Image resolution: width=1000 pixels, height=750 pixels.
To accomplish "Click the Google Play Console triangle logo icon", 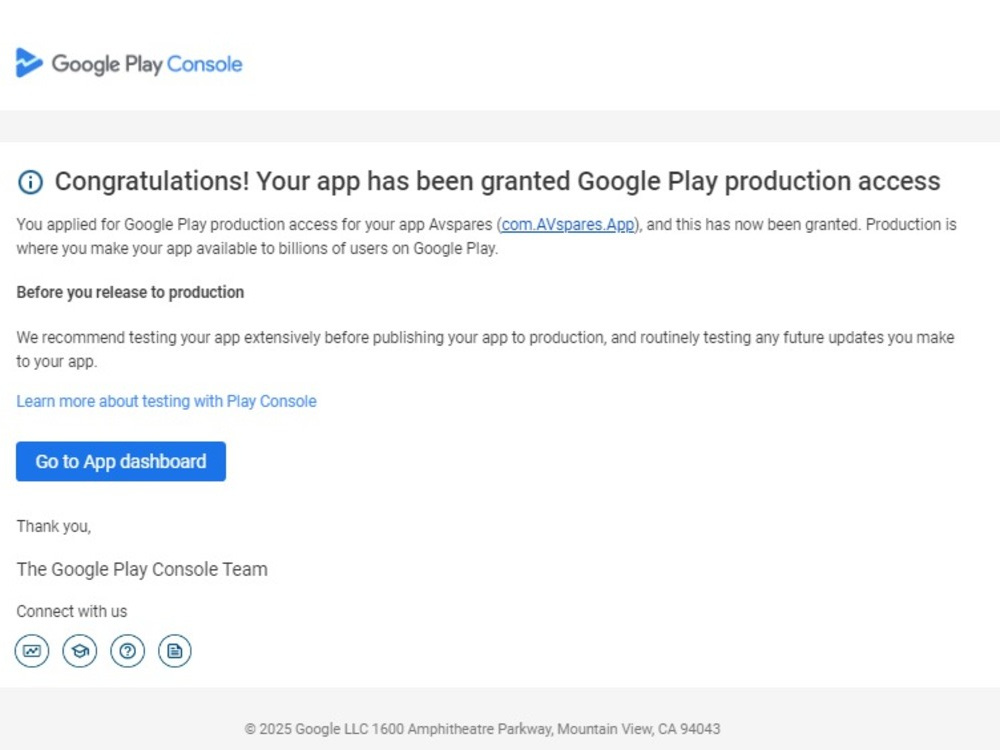I will click(x=29, y=62).
